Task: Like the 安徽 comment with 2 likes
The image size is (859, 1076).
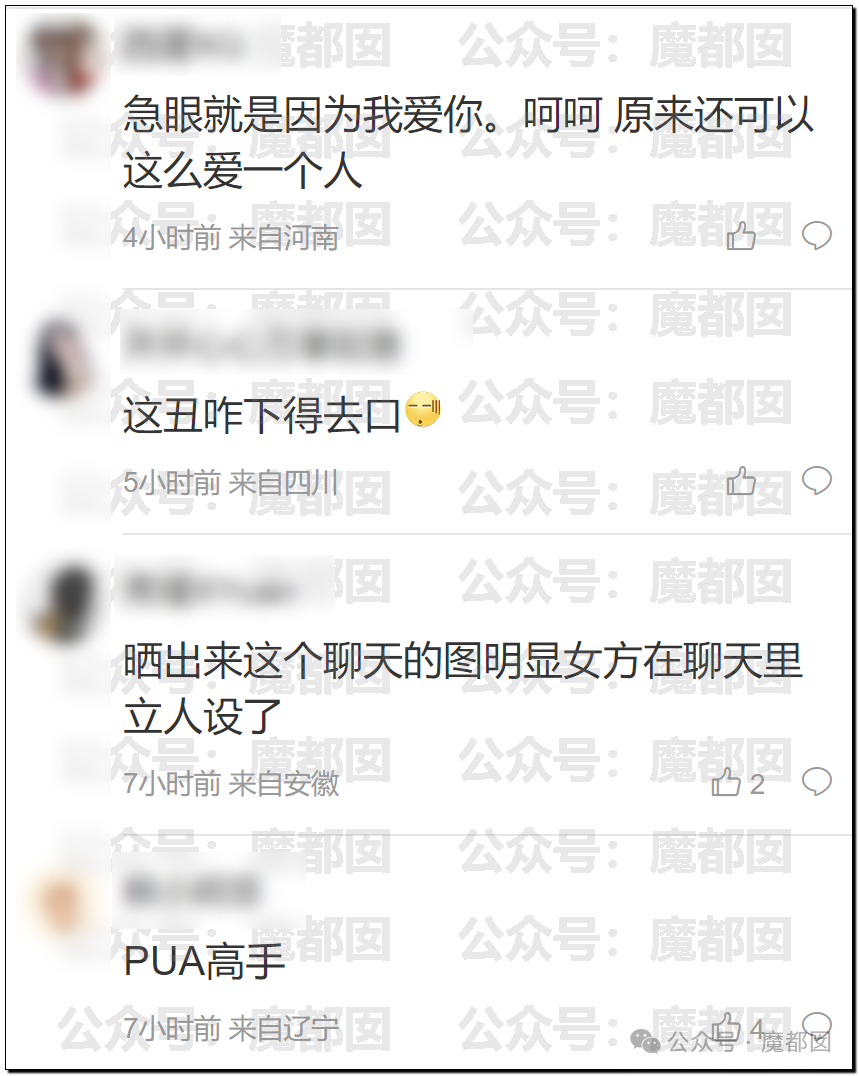Action: (x=738, y=782)
